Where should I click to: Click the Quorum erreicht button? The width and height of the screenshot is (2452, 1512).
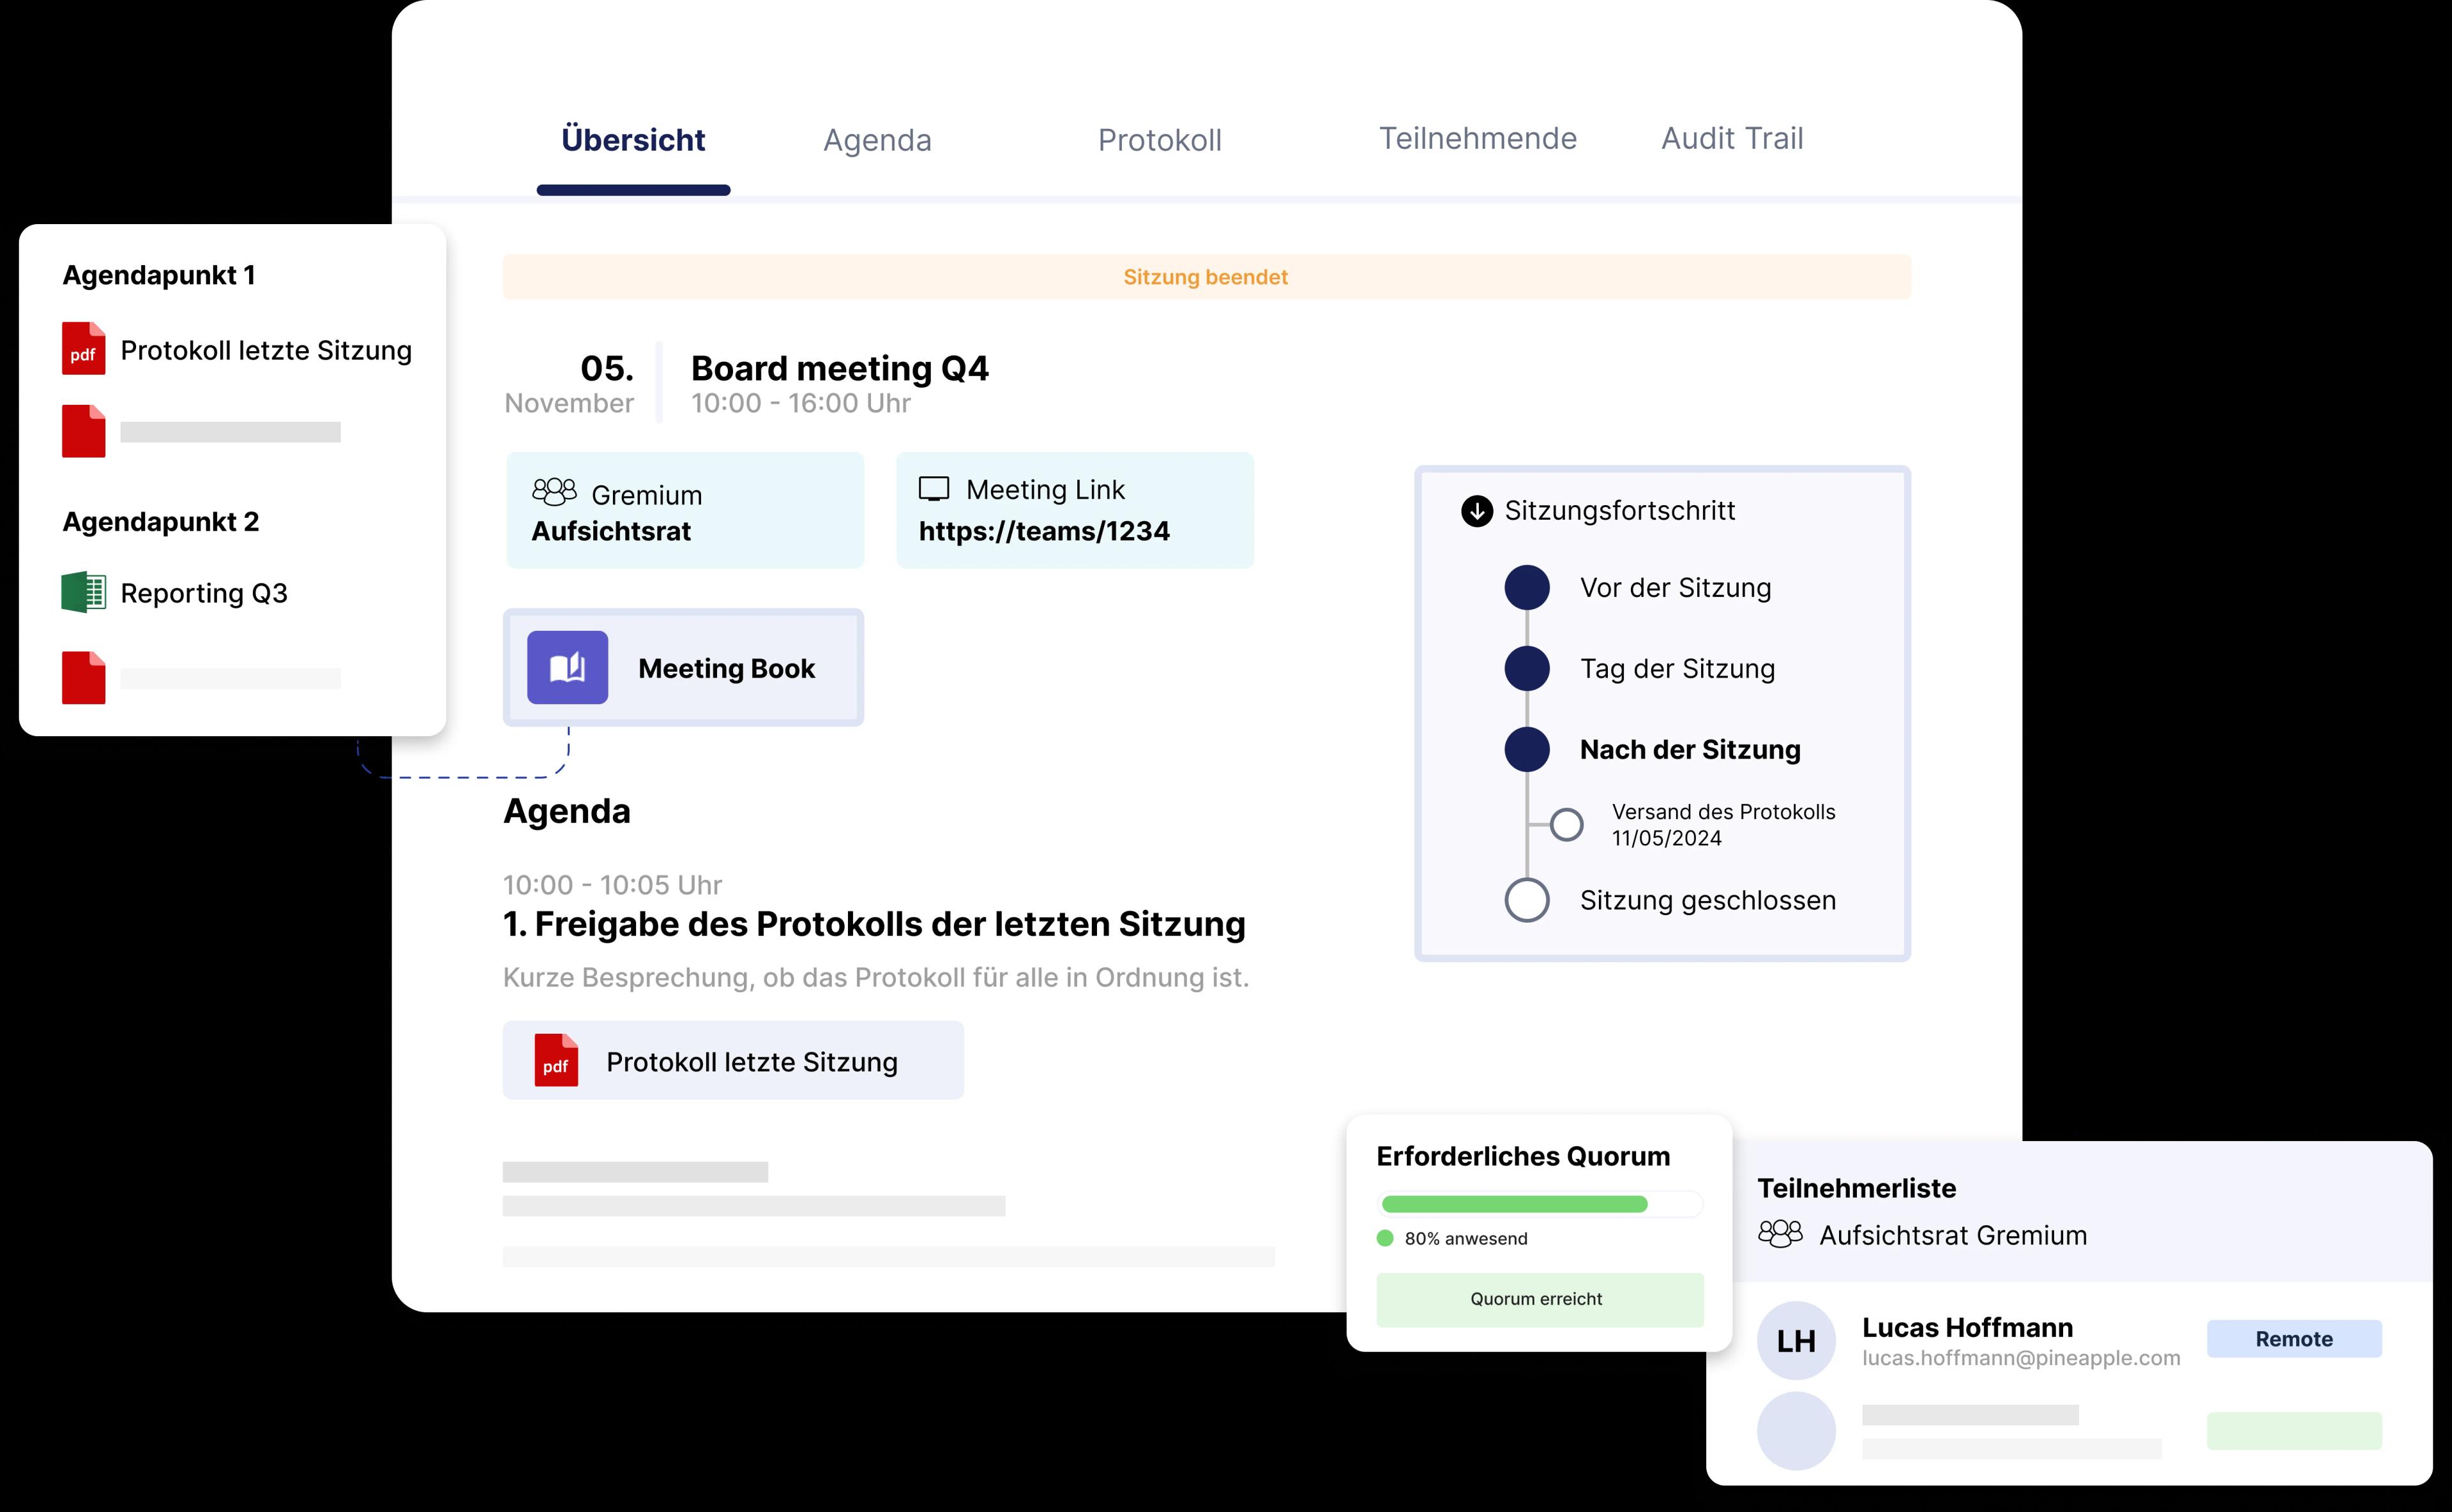pos(1538,1299)
